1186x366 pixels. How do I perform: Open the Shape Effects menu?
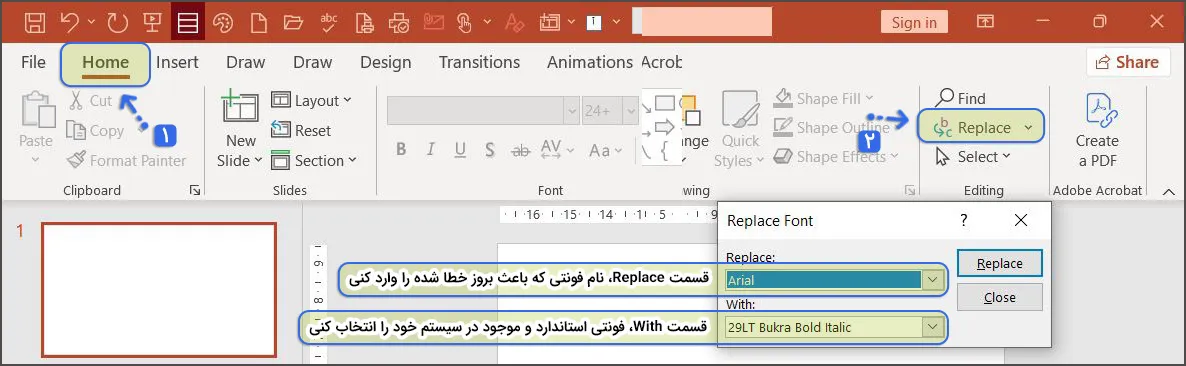pyautogui.click(x=835, y=157)
